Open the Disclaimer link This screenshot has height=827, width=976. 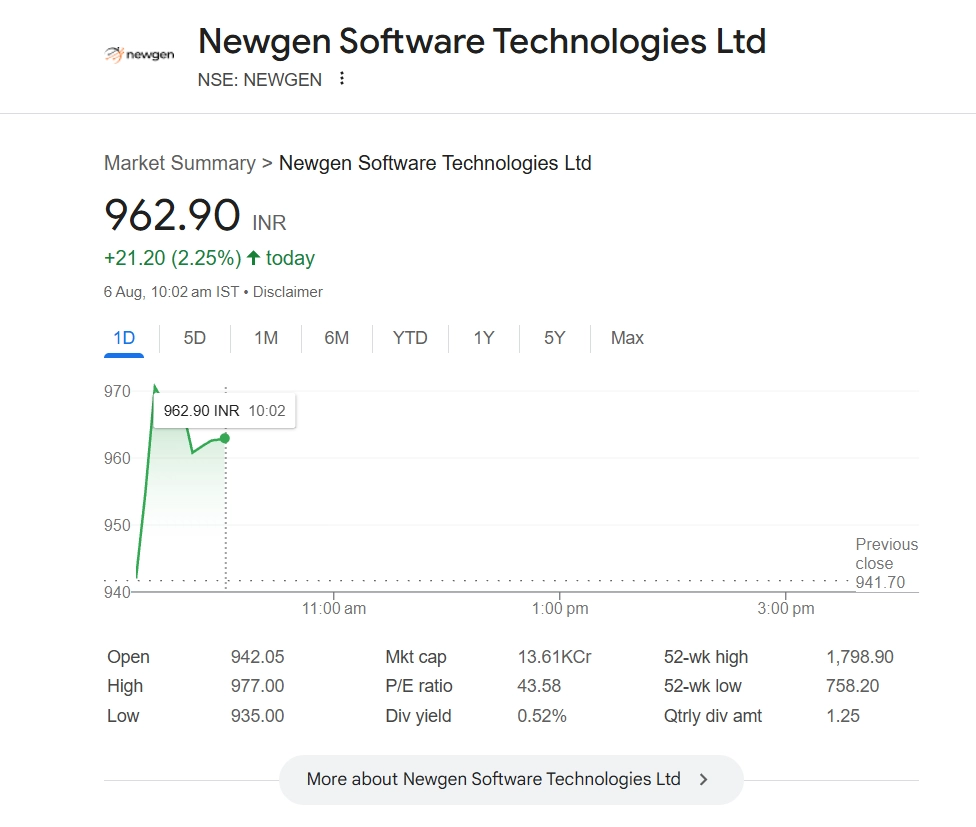pos(288,292)
